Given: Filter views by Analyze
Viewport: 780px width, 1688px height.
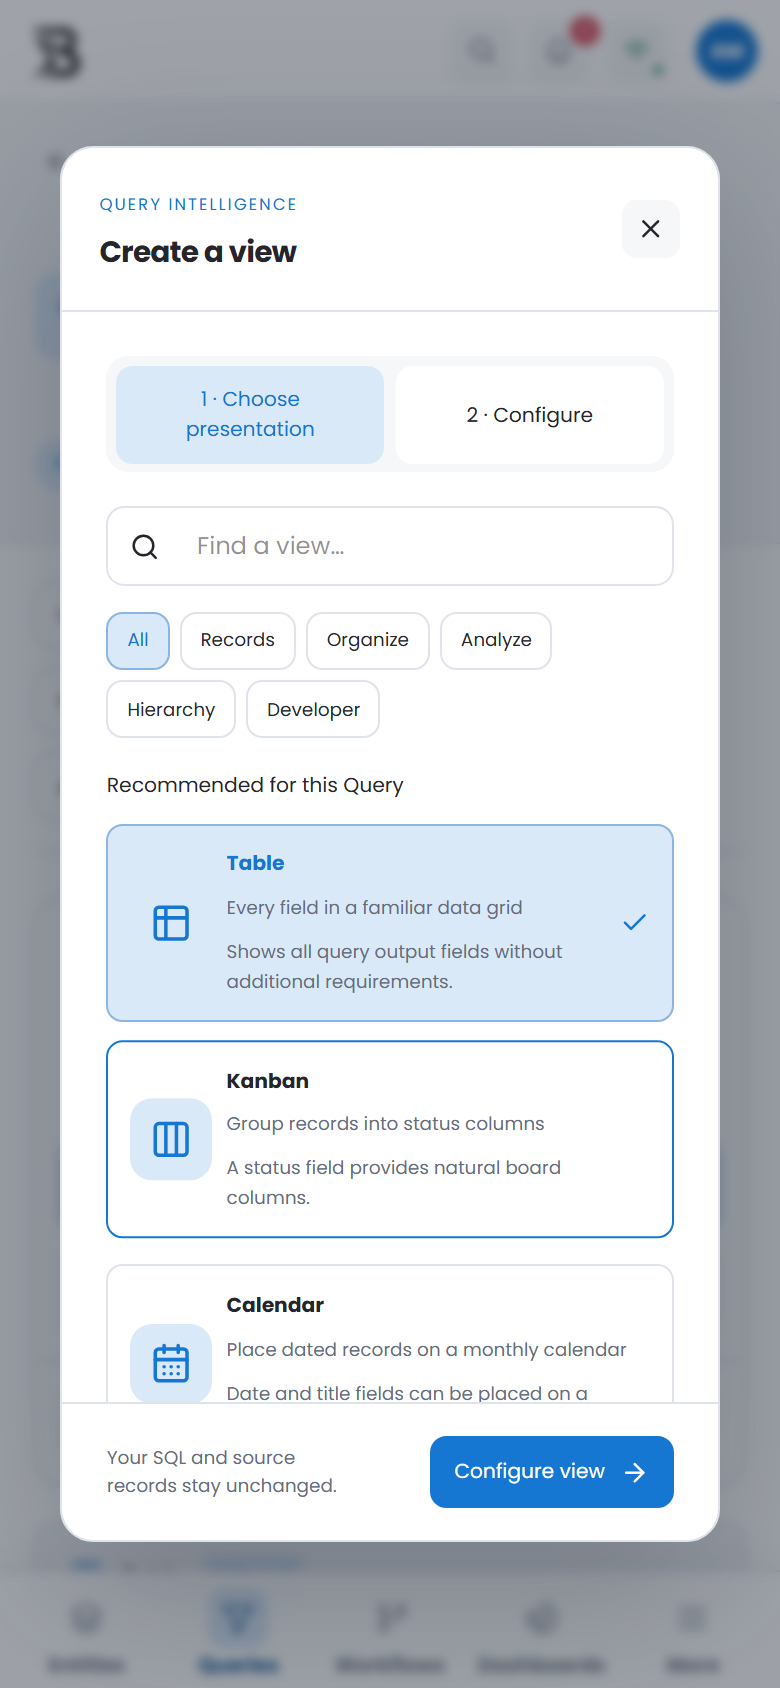Looking at the screenshot, I should click(496, 640).
